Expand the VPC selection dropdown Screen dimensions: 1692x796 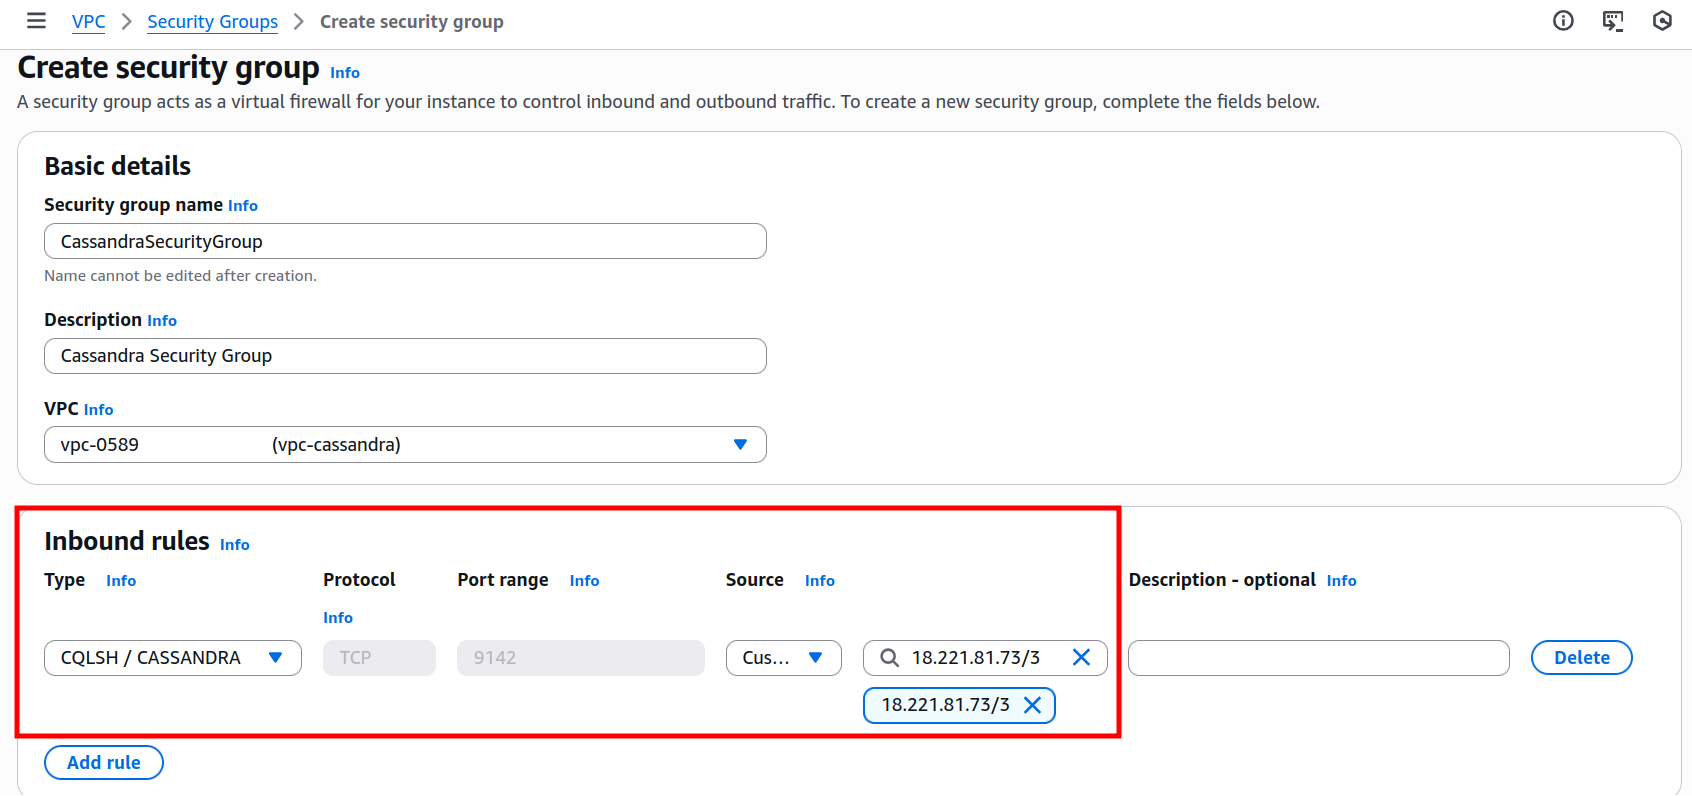[740, 445]
